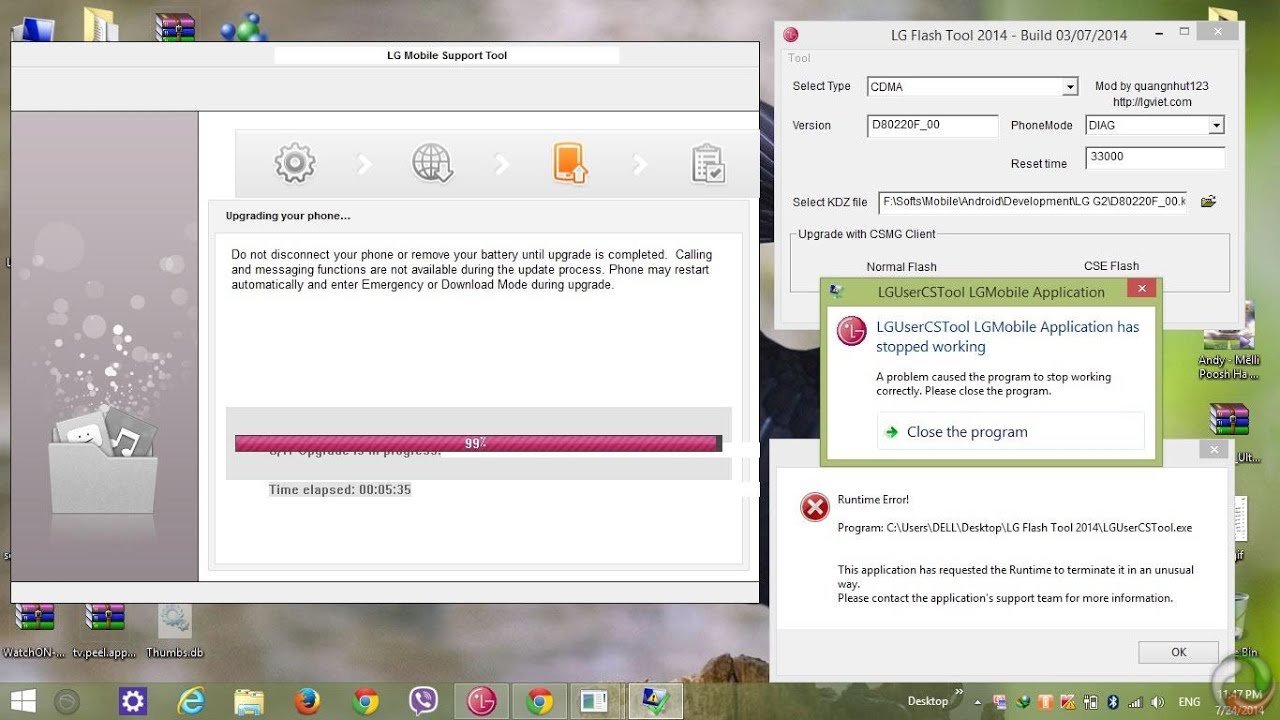The height and width of the screenshot is (720, 1280).
Task: Click the globe search step icon
Action: (433, 163)
